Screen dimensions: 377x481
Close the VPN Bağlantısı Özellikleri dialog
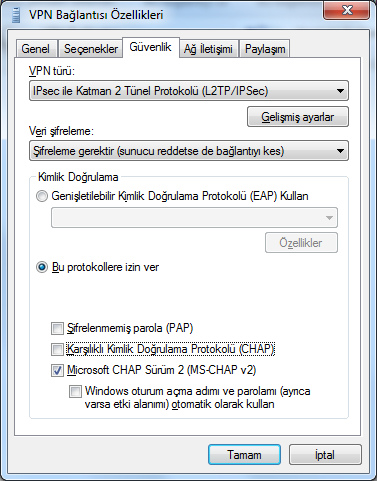point(346,11)
